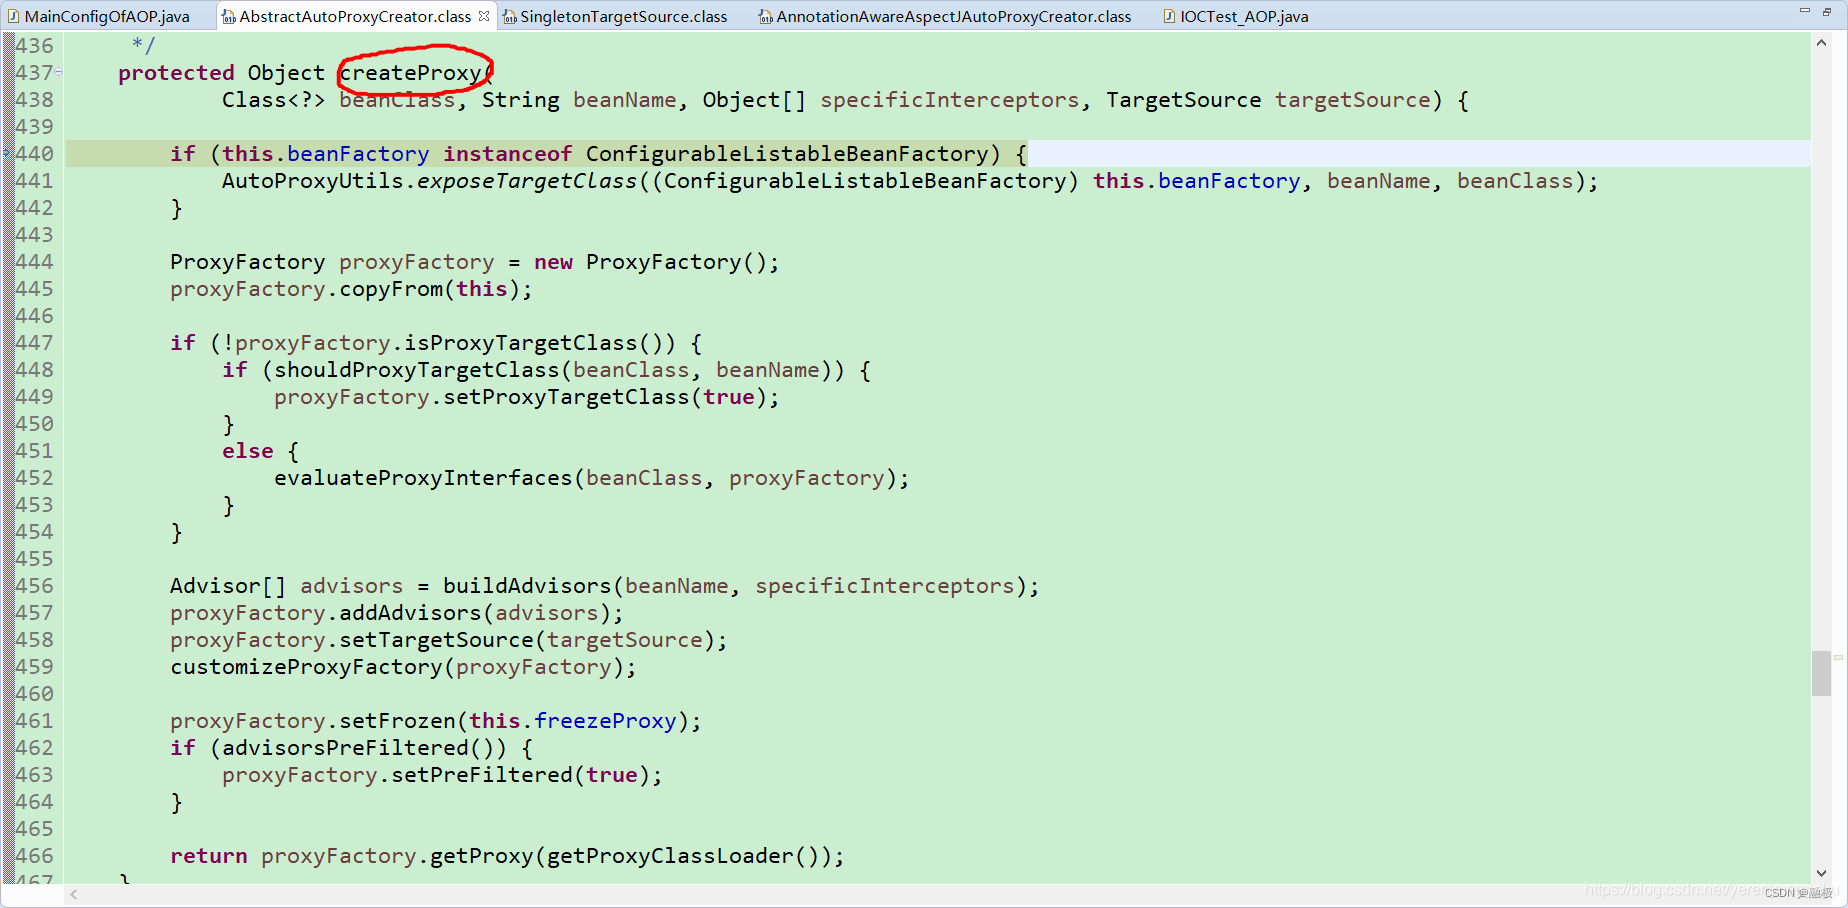The width and height of the screenshot is (1848, 908).
Task: Click the horizontal scrollbar left arrow
Action: 74,895
